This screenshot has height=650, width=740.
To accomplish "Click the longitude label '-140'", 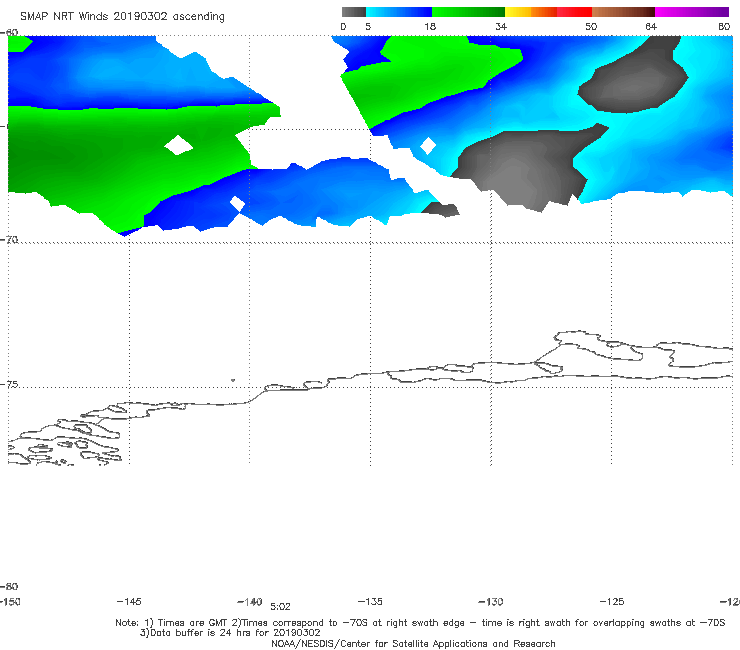I will tap(250, 601).
